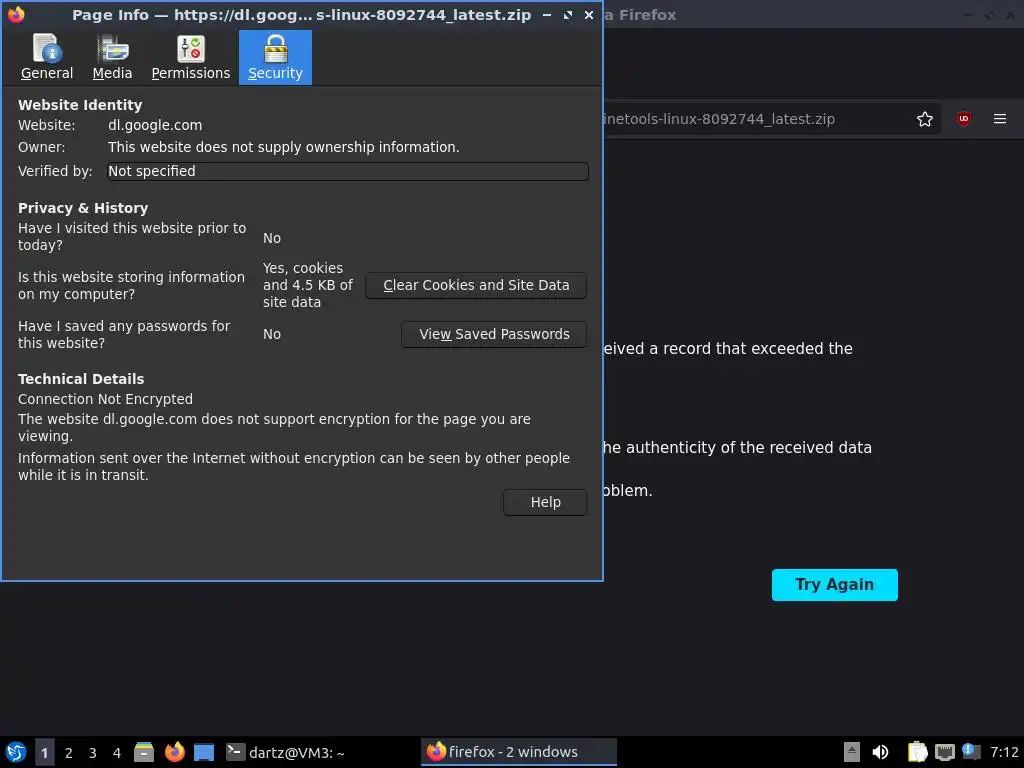1024x768 pixels.
Task: Open the uBlock Origin extension icon
Action: point(964,119)
